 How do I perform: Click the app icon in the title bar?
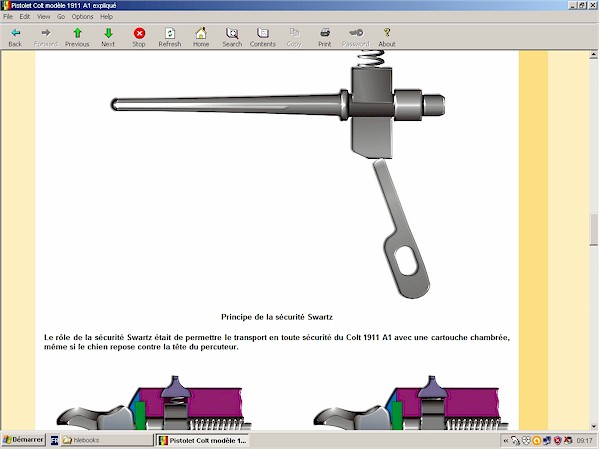[x=5, y=5]
